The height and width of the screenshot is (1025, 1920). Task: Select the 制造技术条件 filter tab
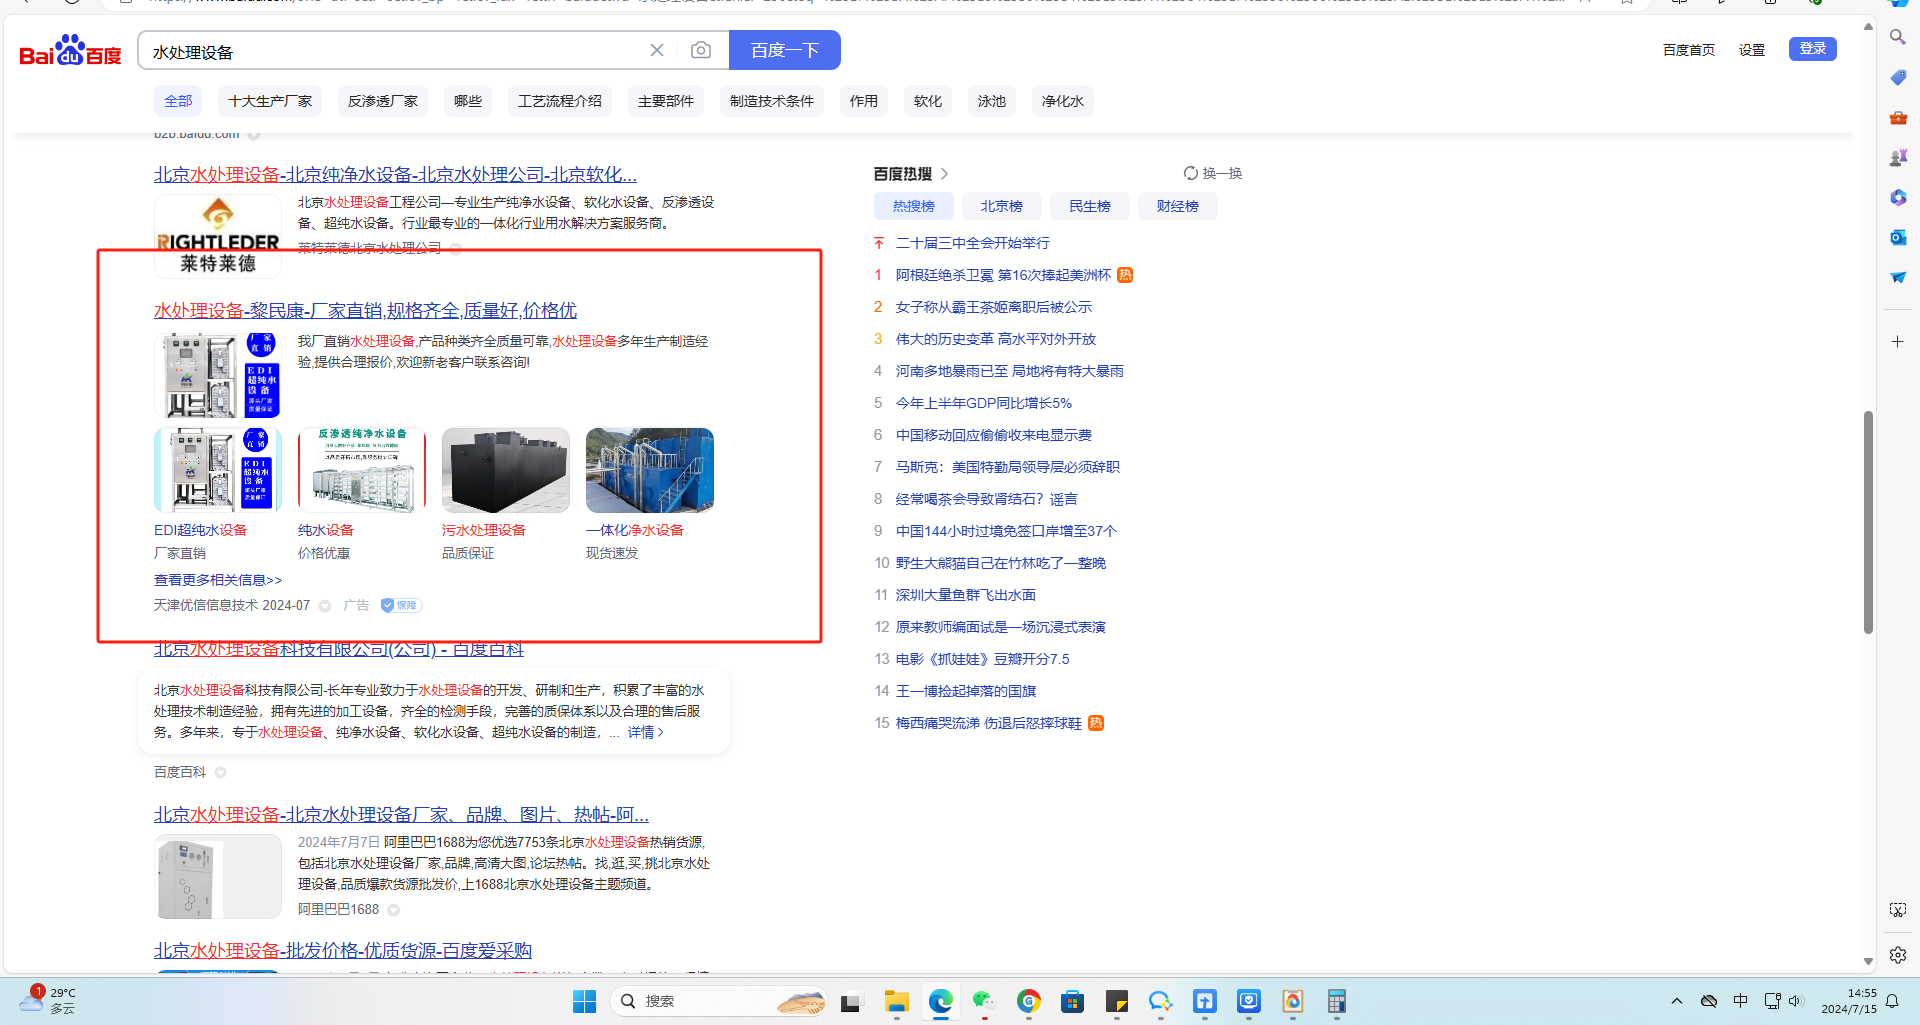coord(772,101)
